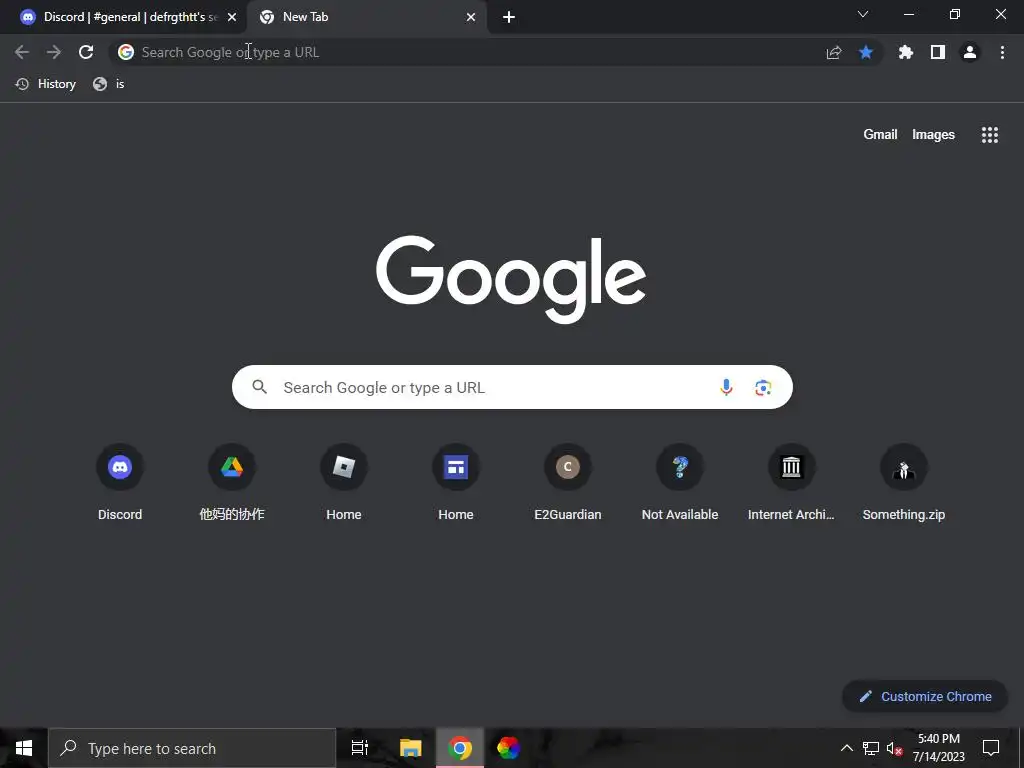Close the New Tab tab
Viewport: 1024px width, 768px height.
tap(471, 17)
